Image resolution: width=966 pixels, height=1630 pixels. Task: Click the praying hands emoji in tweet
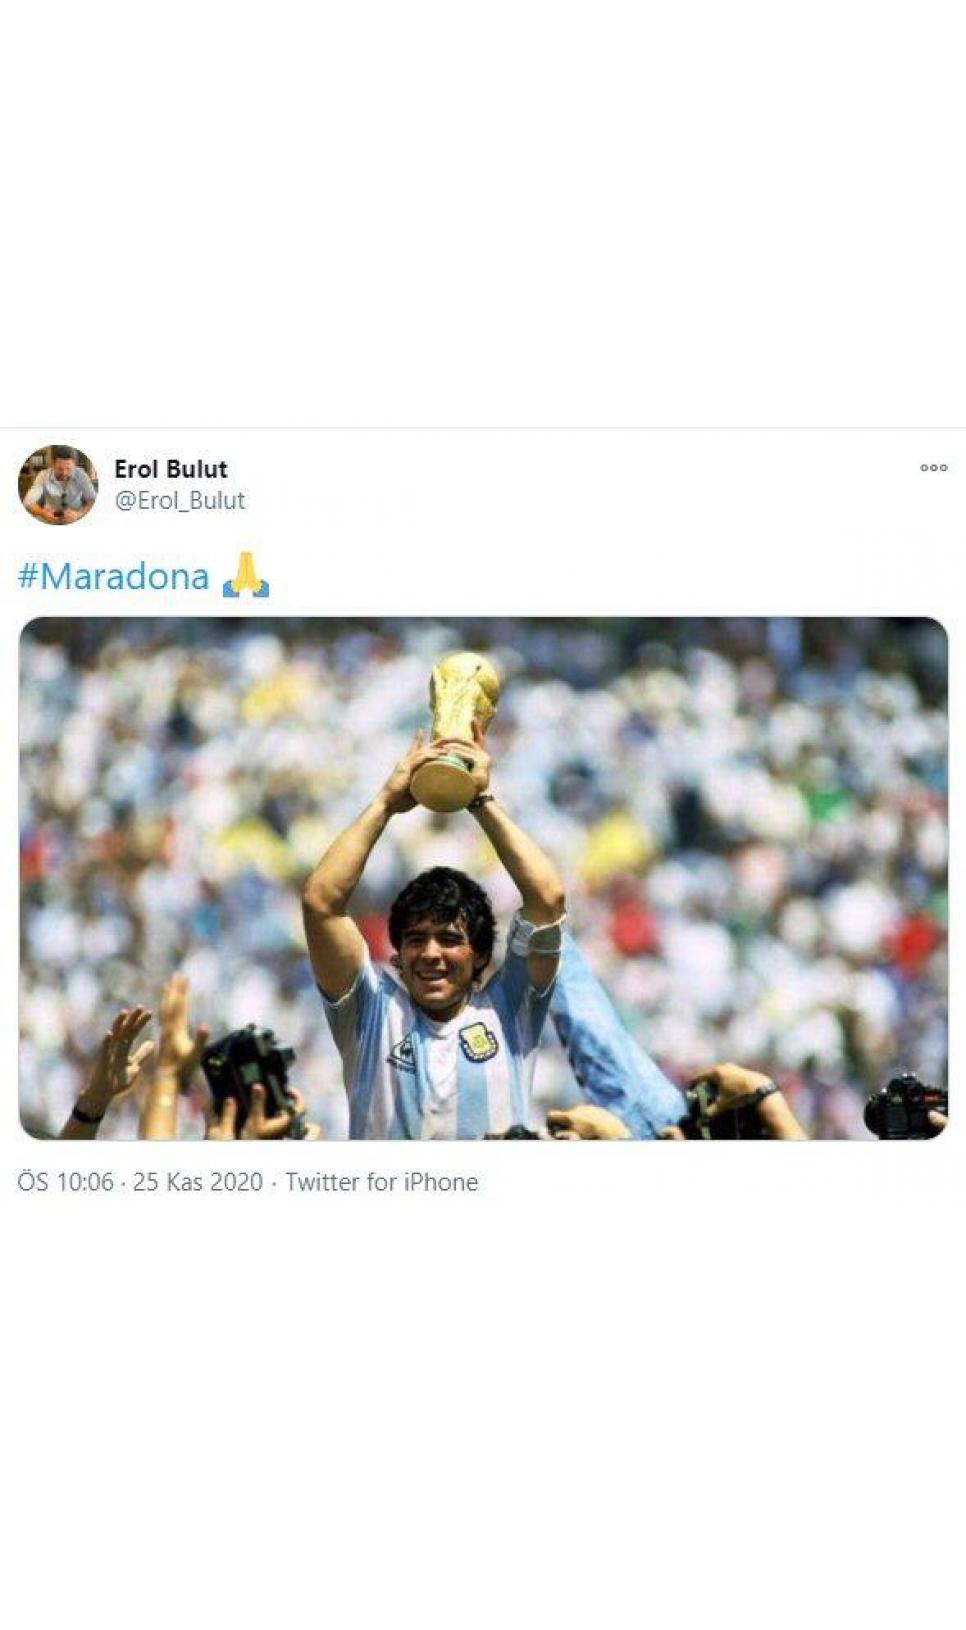click(x=245, y=575)
